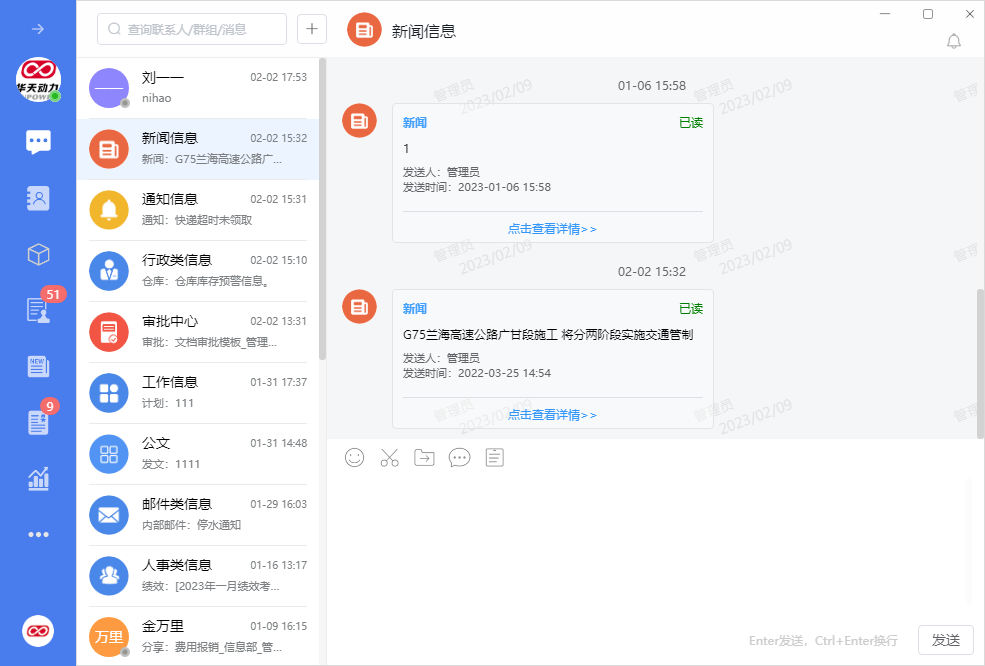Click the scissors screenshot tool
This screenshot has height=666, width=985.
point(389,457)
